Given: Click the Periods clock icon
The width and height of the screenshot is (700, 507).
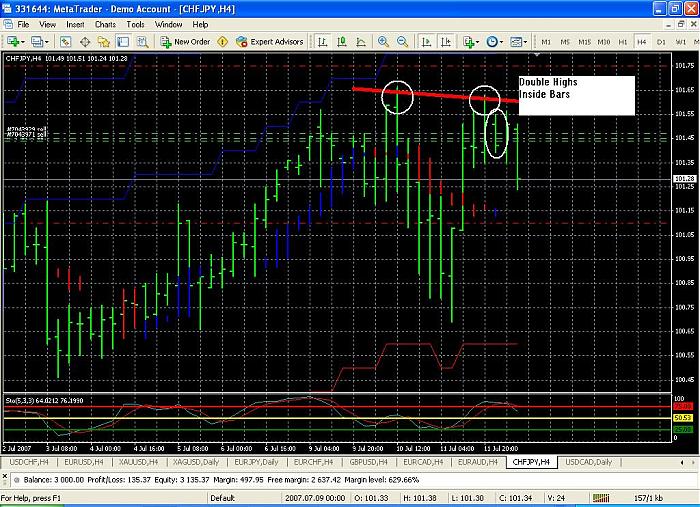Looking at the screenshot, I should click(492, 42).
